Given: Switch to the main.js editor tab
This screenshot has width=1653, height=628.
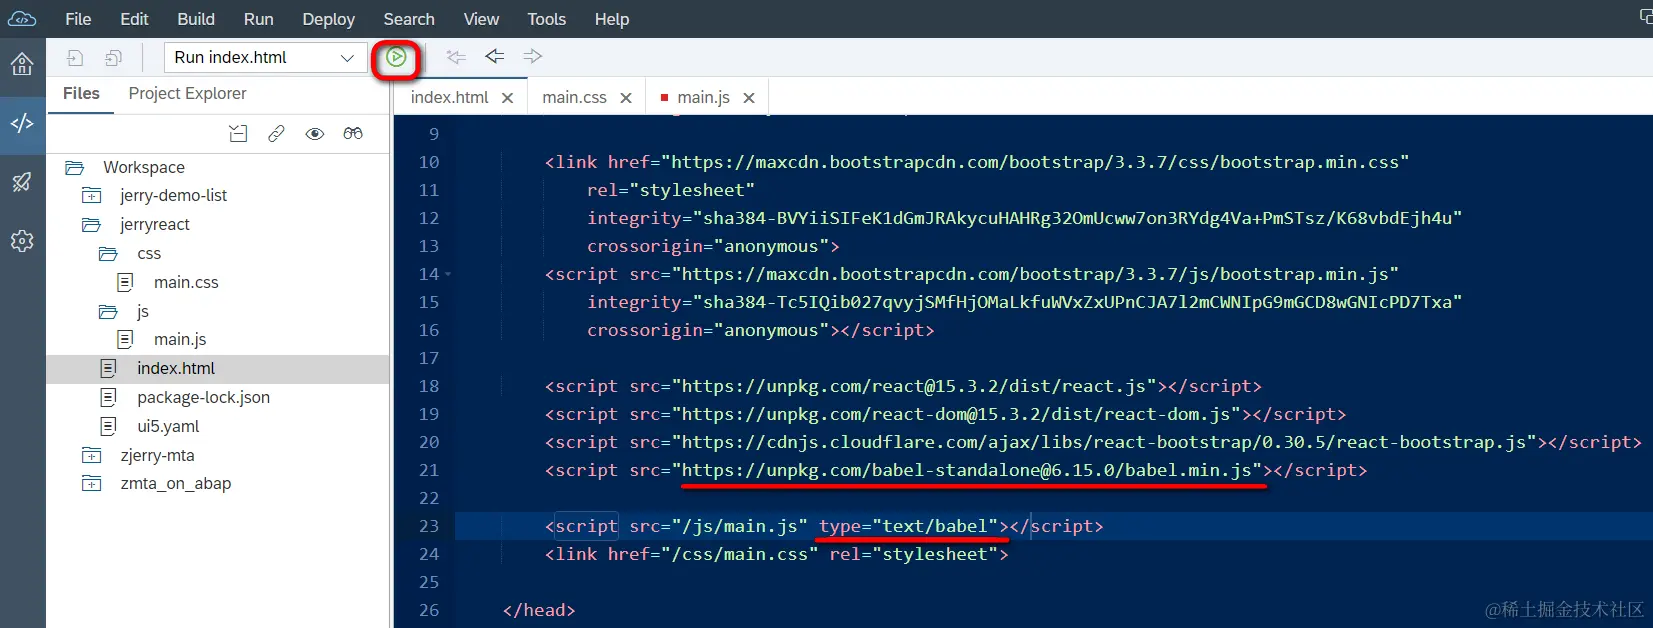Looking at the screenshot, I should pos(703,98).
